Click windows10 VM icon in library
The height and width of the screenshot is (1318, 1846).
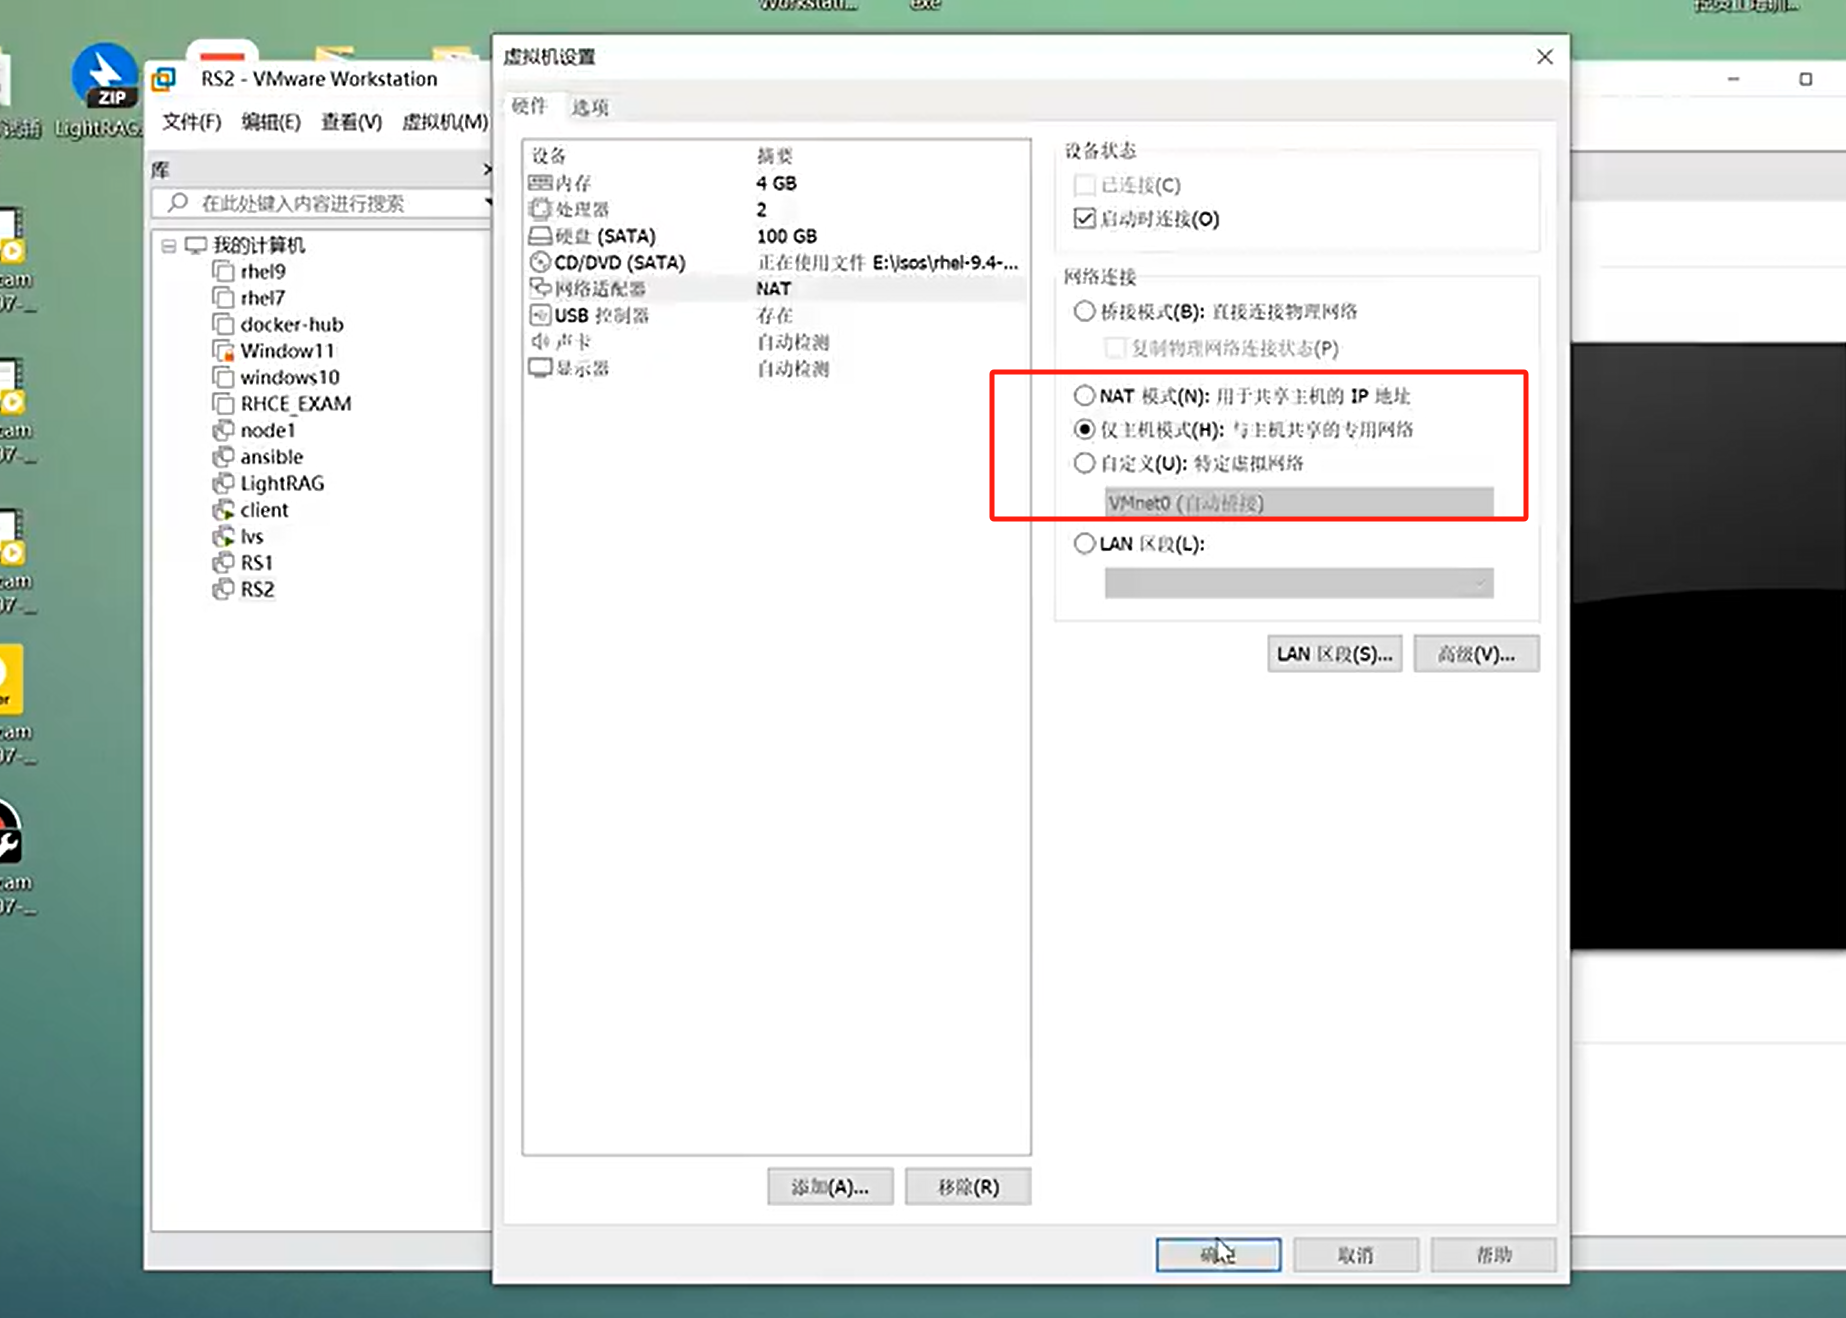[x=223, y=377]
